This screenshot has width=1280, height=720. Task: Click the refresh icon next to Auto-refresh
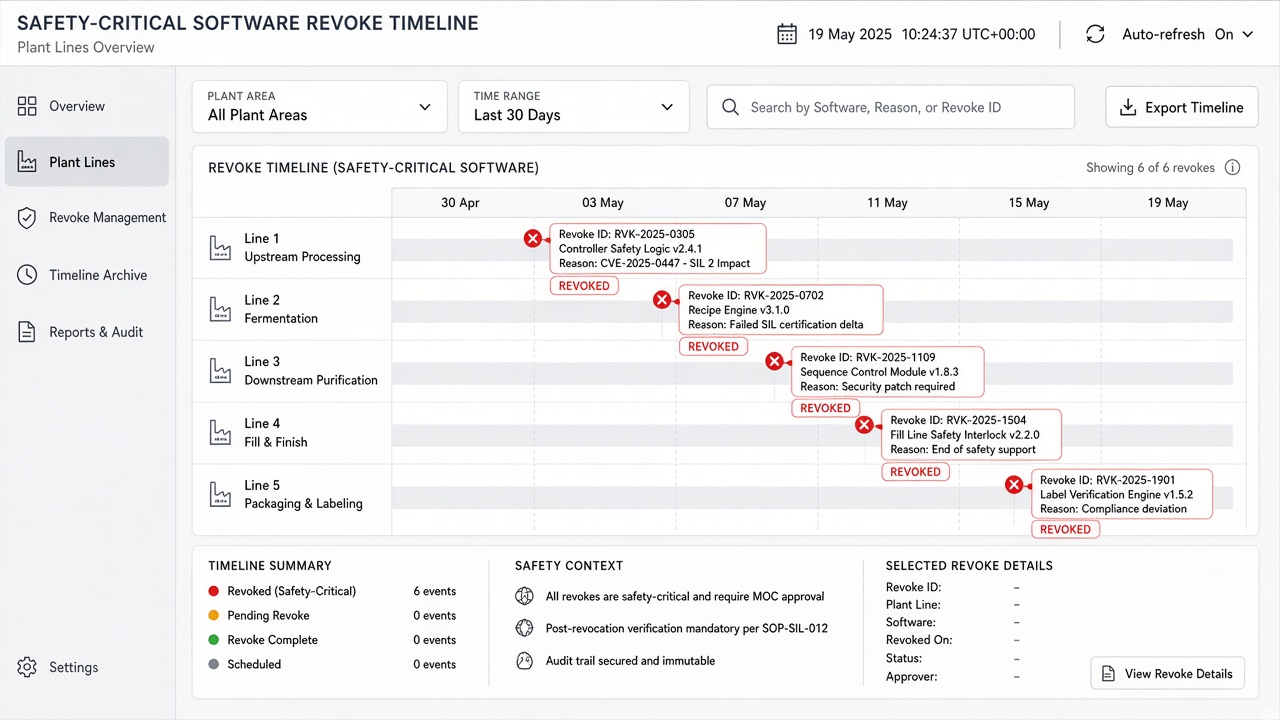[1095, 34]
